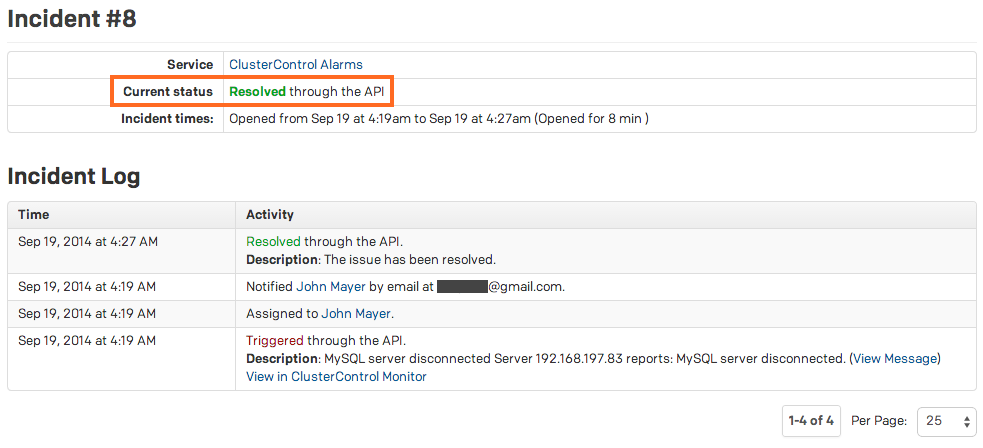The width and height of the screenshot is (983, 448).
Task: Click the 1-4 of 4 pagination indicator
Action: 811,421
